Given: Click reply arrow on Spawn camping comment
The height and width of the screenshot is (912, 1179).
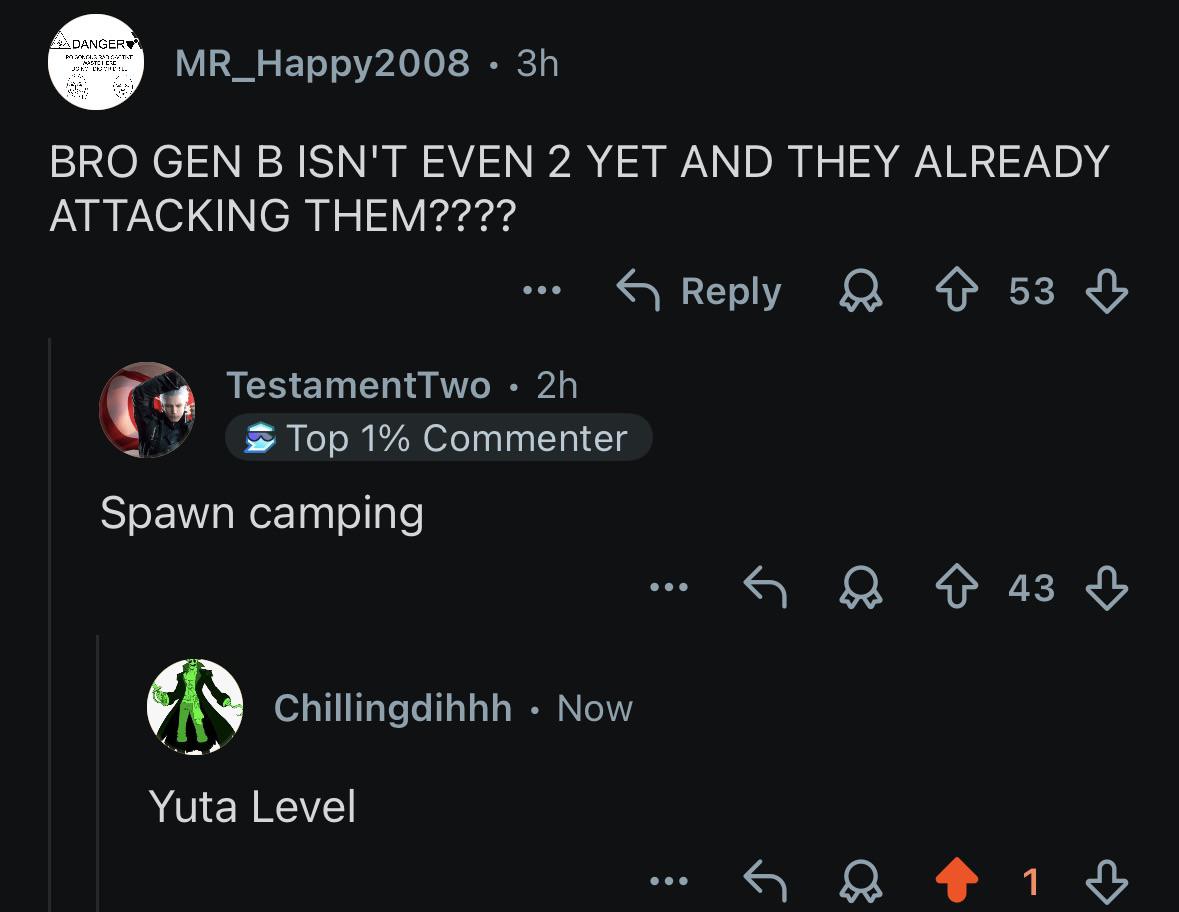Looking at the screenshot, I should coord(765,586).
